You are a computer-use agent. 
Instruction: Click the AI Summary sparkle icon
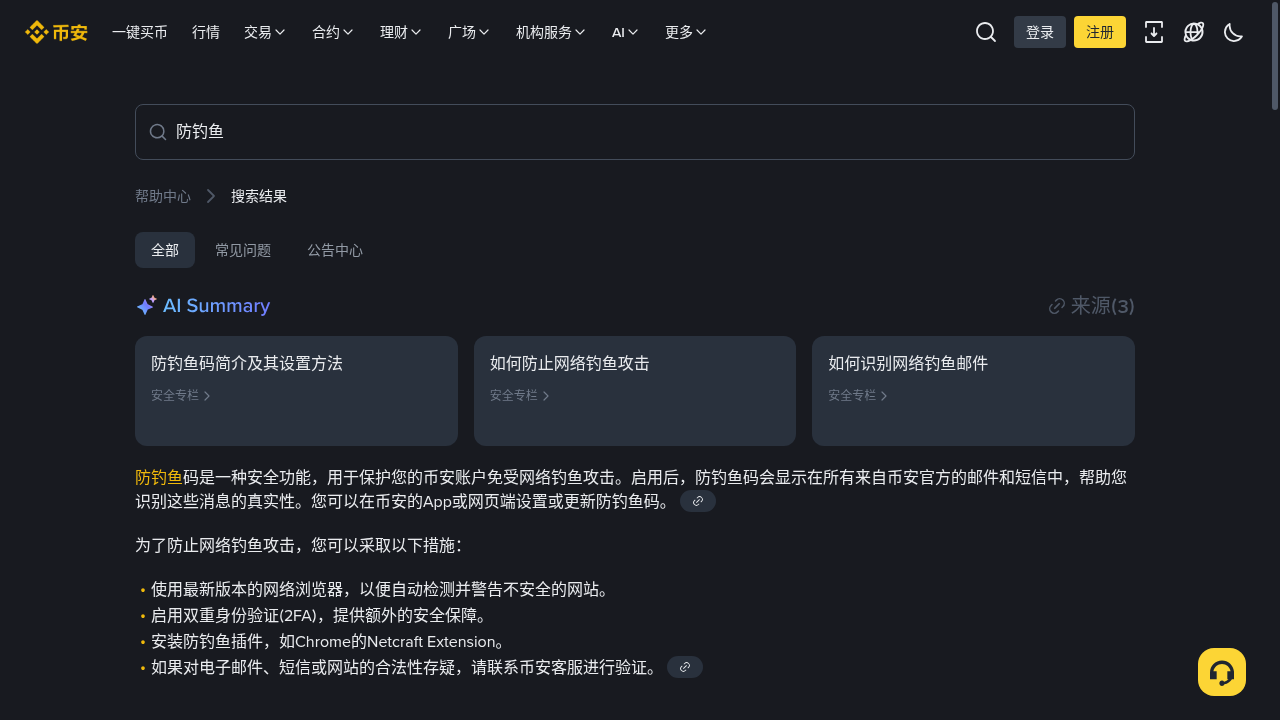[146, 305]
